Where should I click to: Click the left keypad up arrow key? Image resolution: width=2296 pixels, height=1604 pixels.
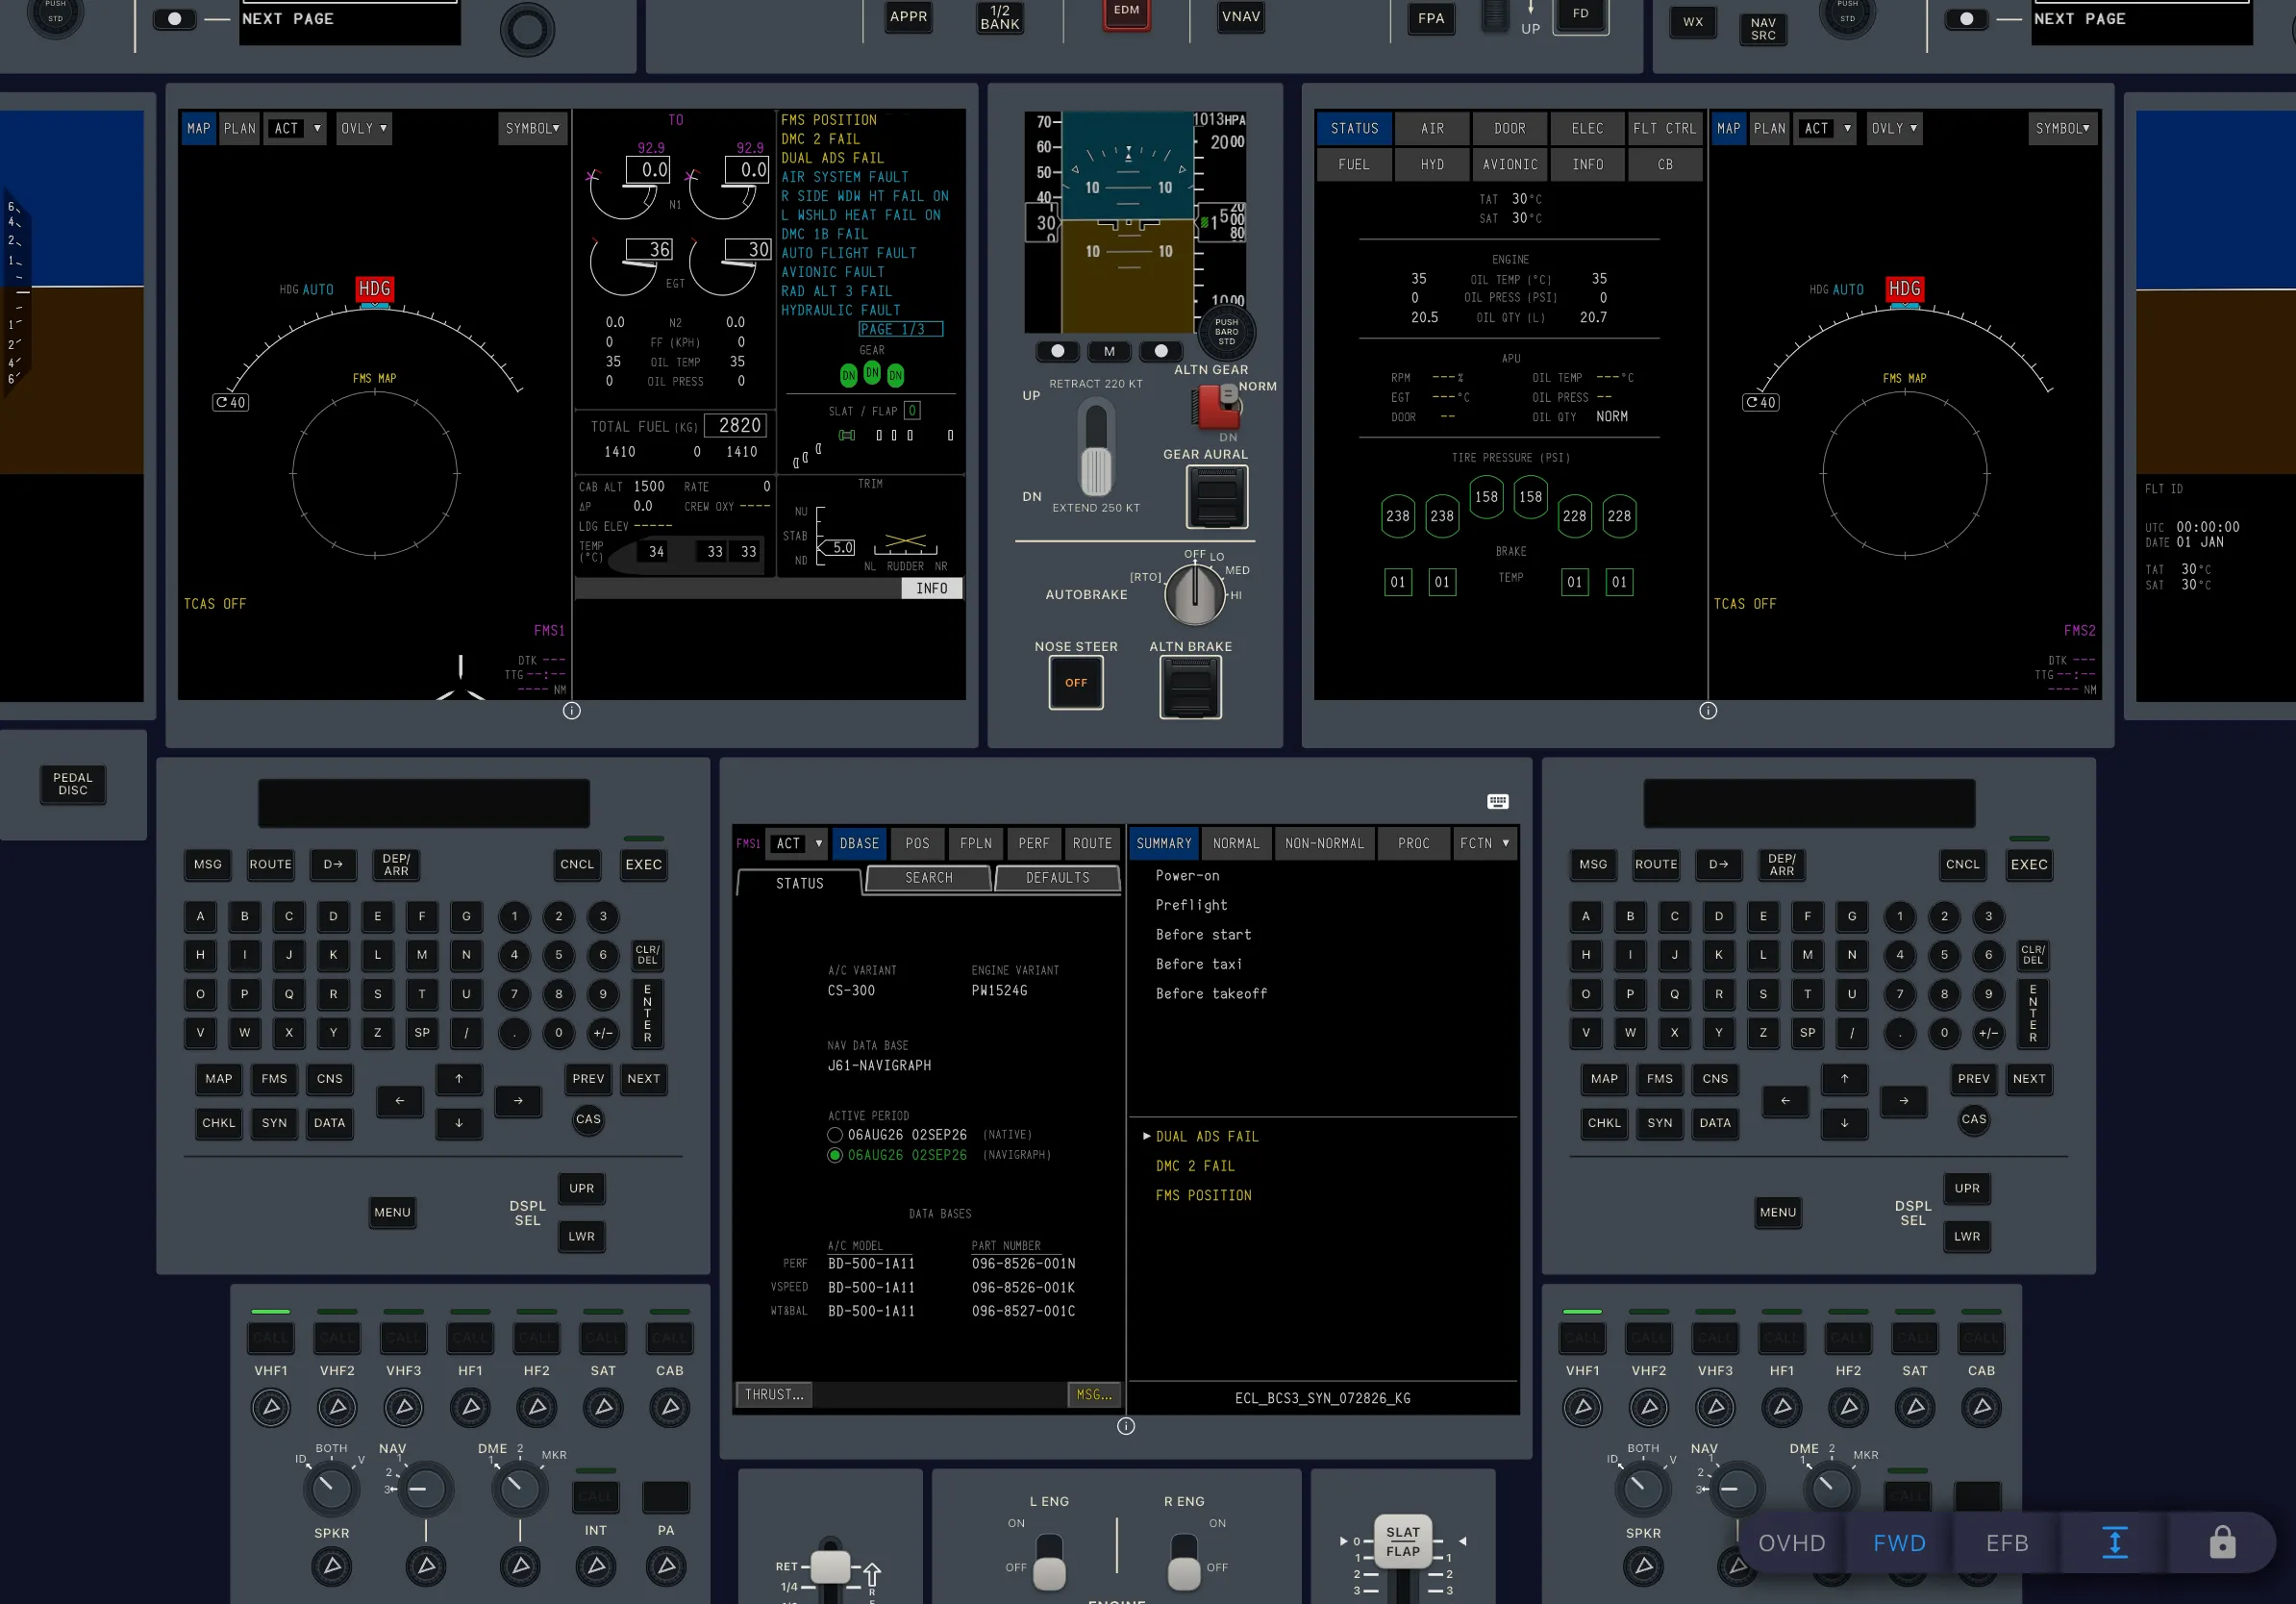[x=459, y=1078]
